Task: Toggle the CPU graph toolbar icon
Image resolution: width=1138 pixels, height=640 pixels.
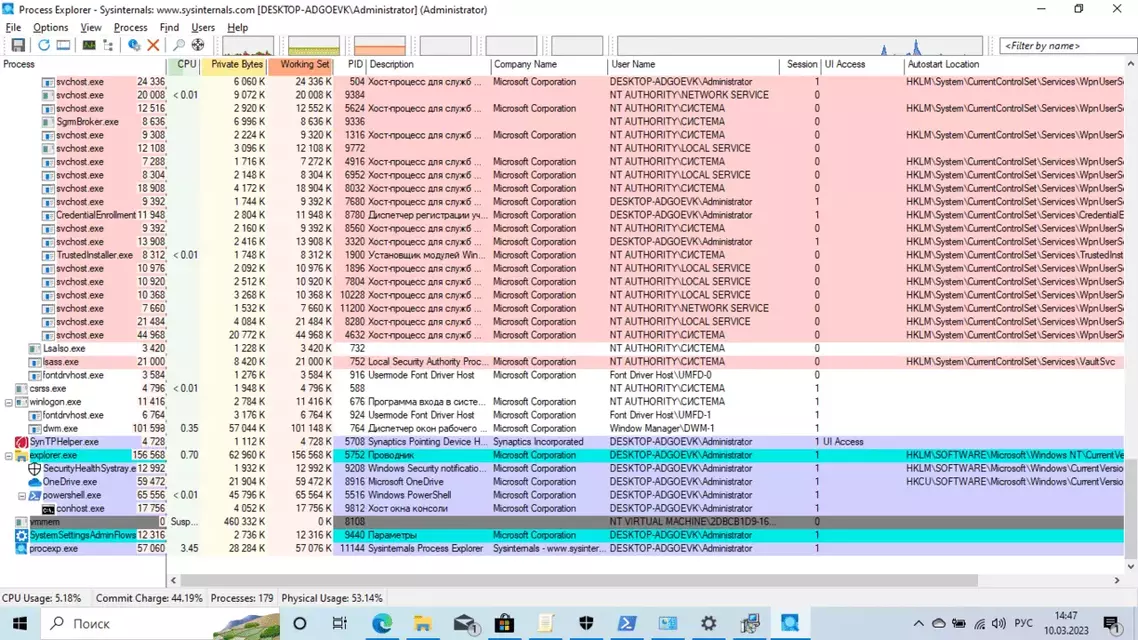Action: coord(89,46)
